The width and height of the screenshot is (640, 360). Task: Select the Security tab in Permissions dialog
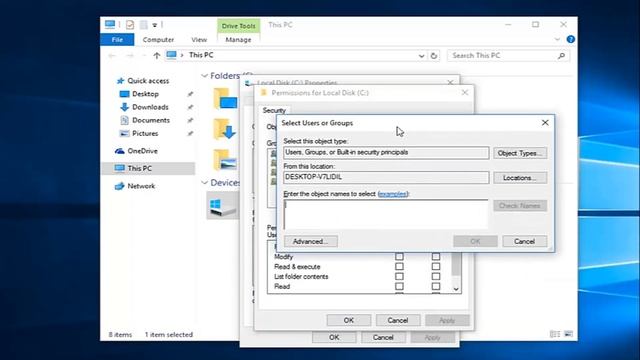tap(274, 111)
